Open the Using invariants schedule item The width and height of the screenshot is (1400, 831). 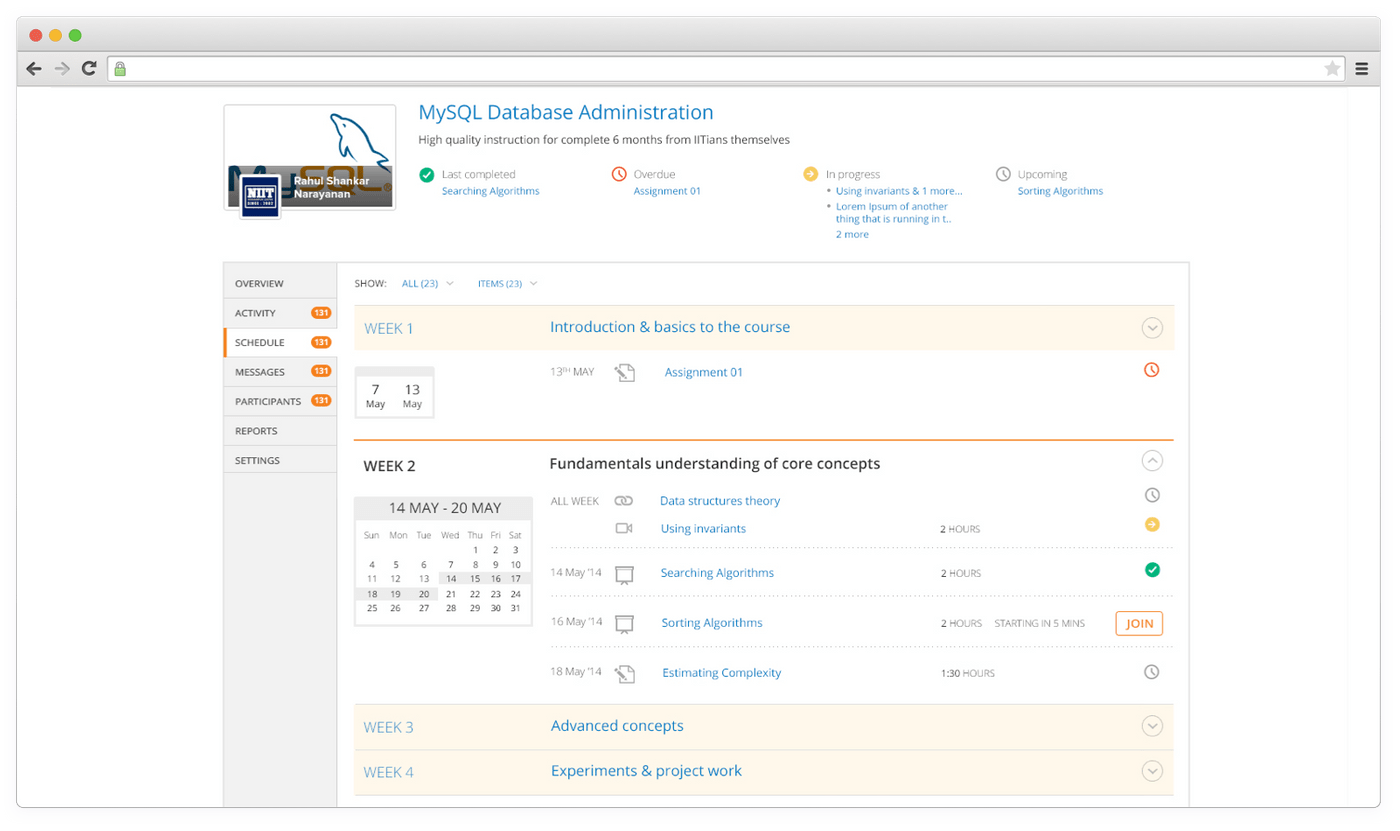coord(703,529)
